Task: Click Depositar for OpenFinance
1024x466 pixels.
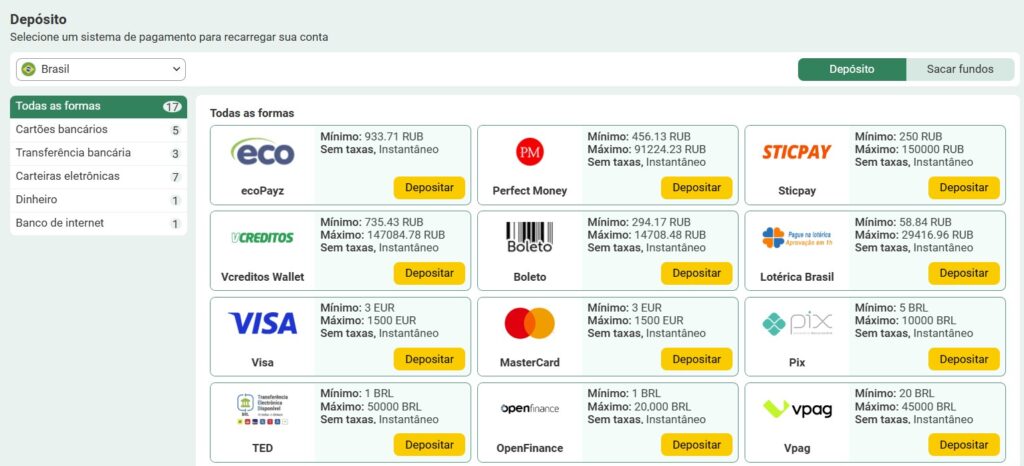Action: coord(696,445)
